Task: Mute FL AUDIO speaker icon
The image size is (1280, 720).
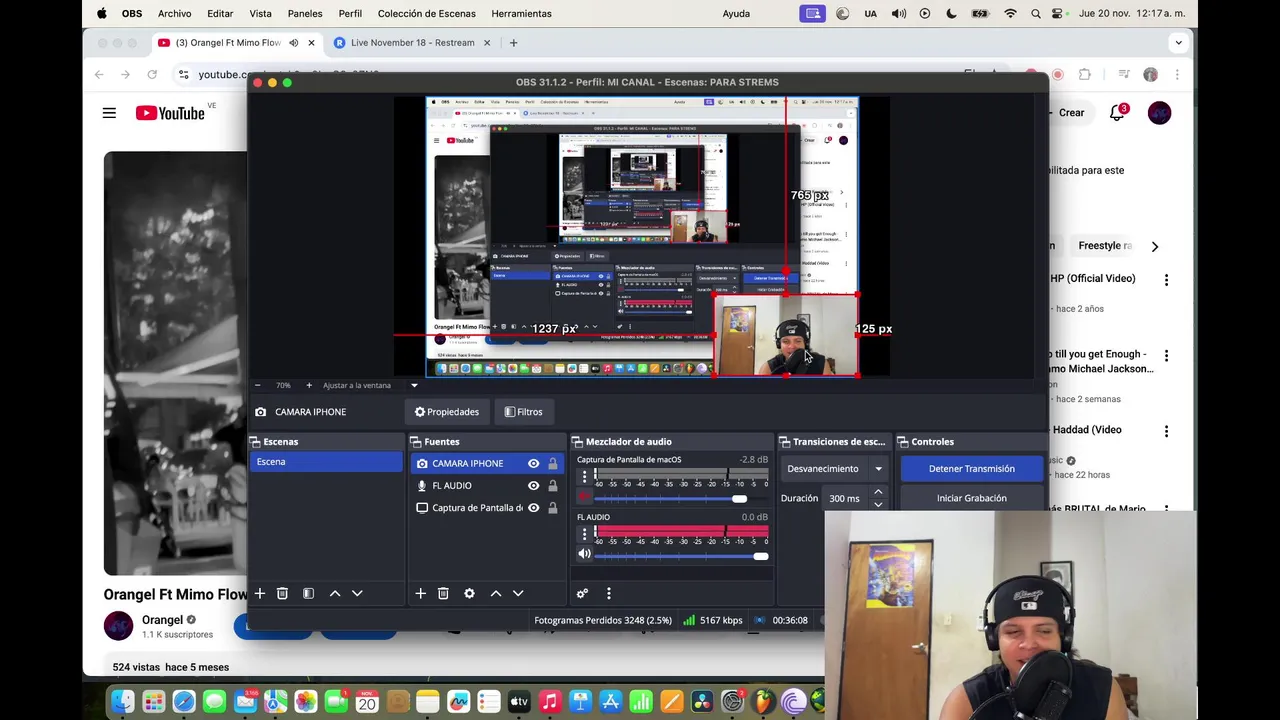Action: pos(584,554)
